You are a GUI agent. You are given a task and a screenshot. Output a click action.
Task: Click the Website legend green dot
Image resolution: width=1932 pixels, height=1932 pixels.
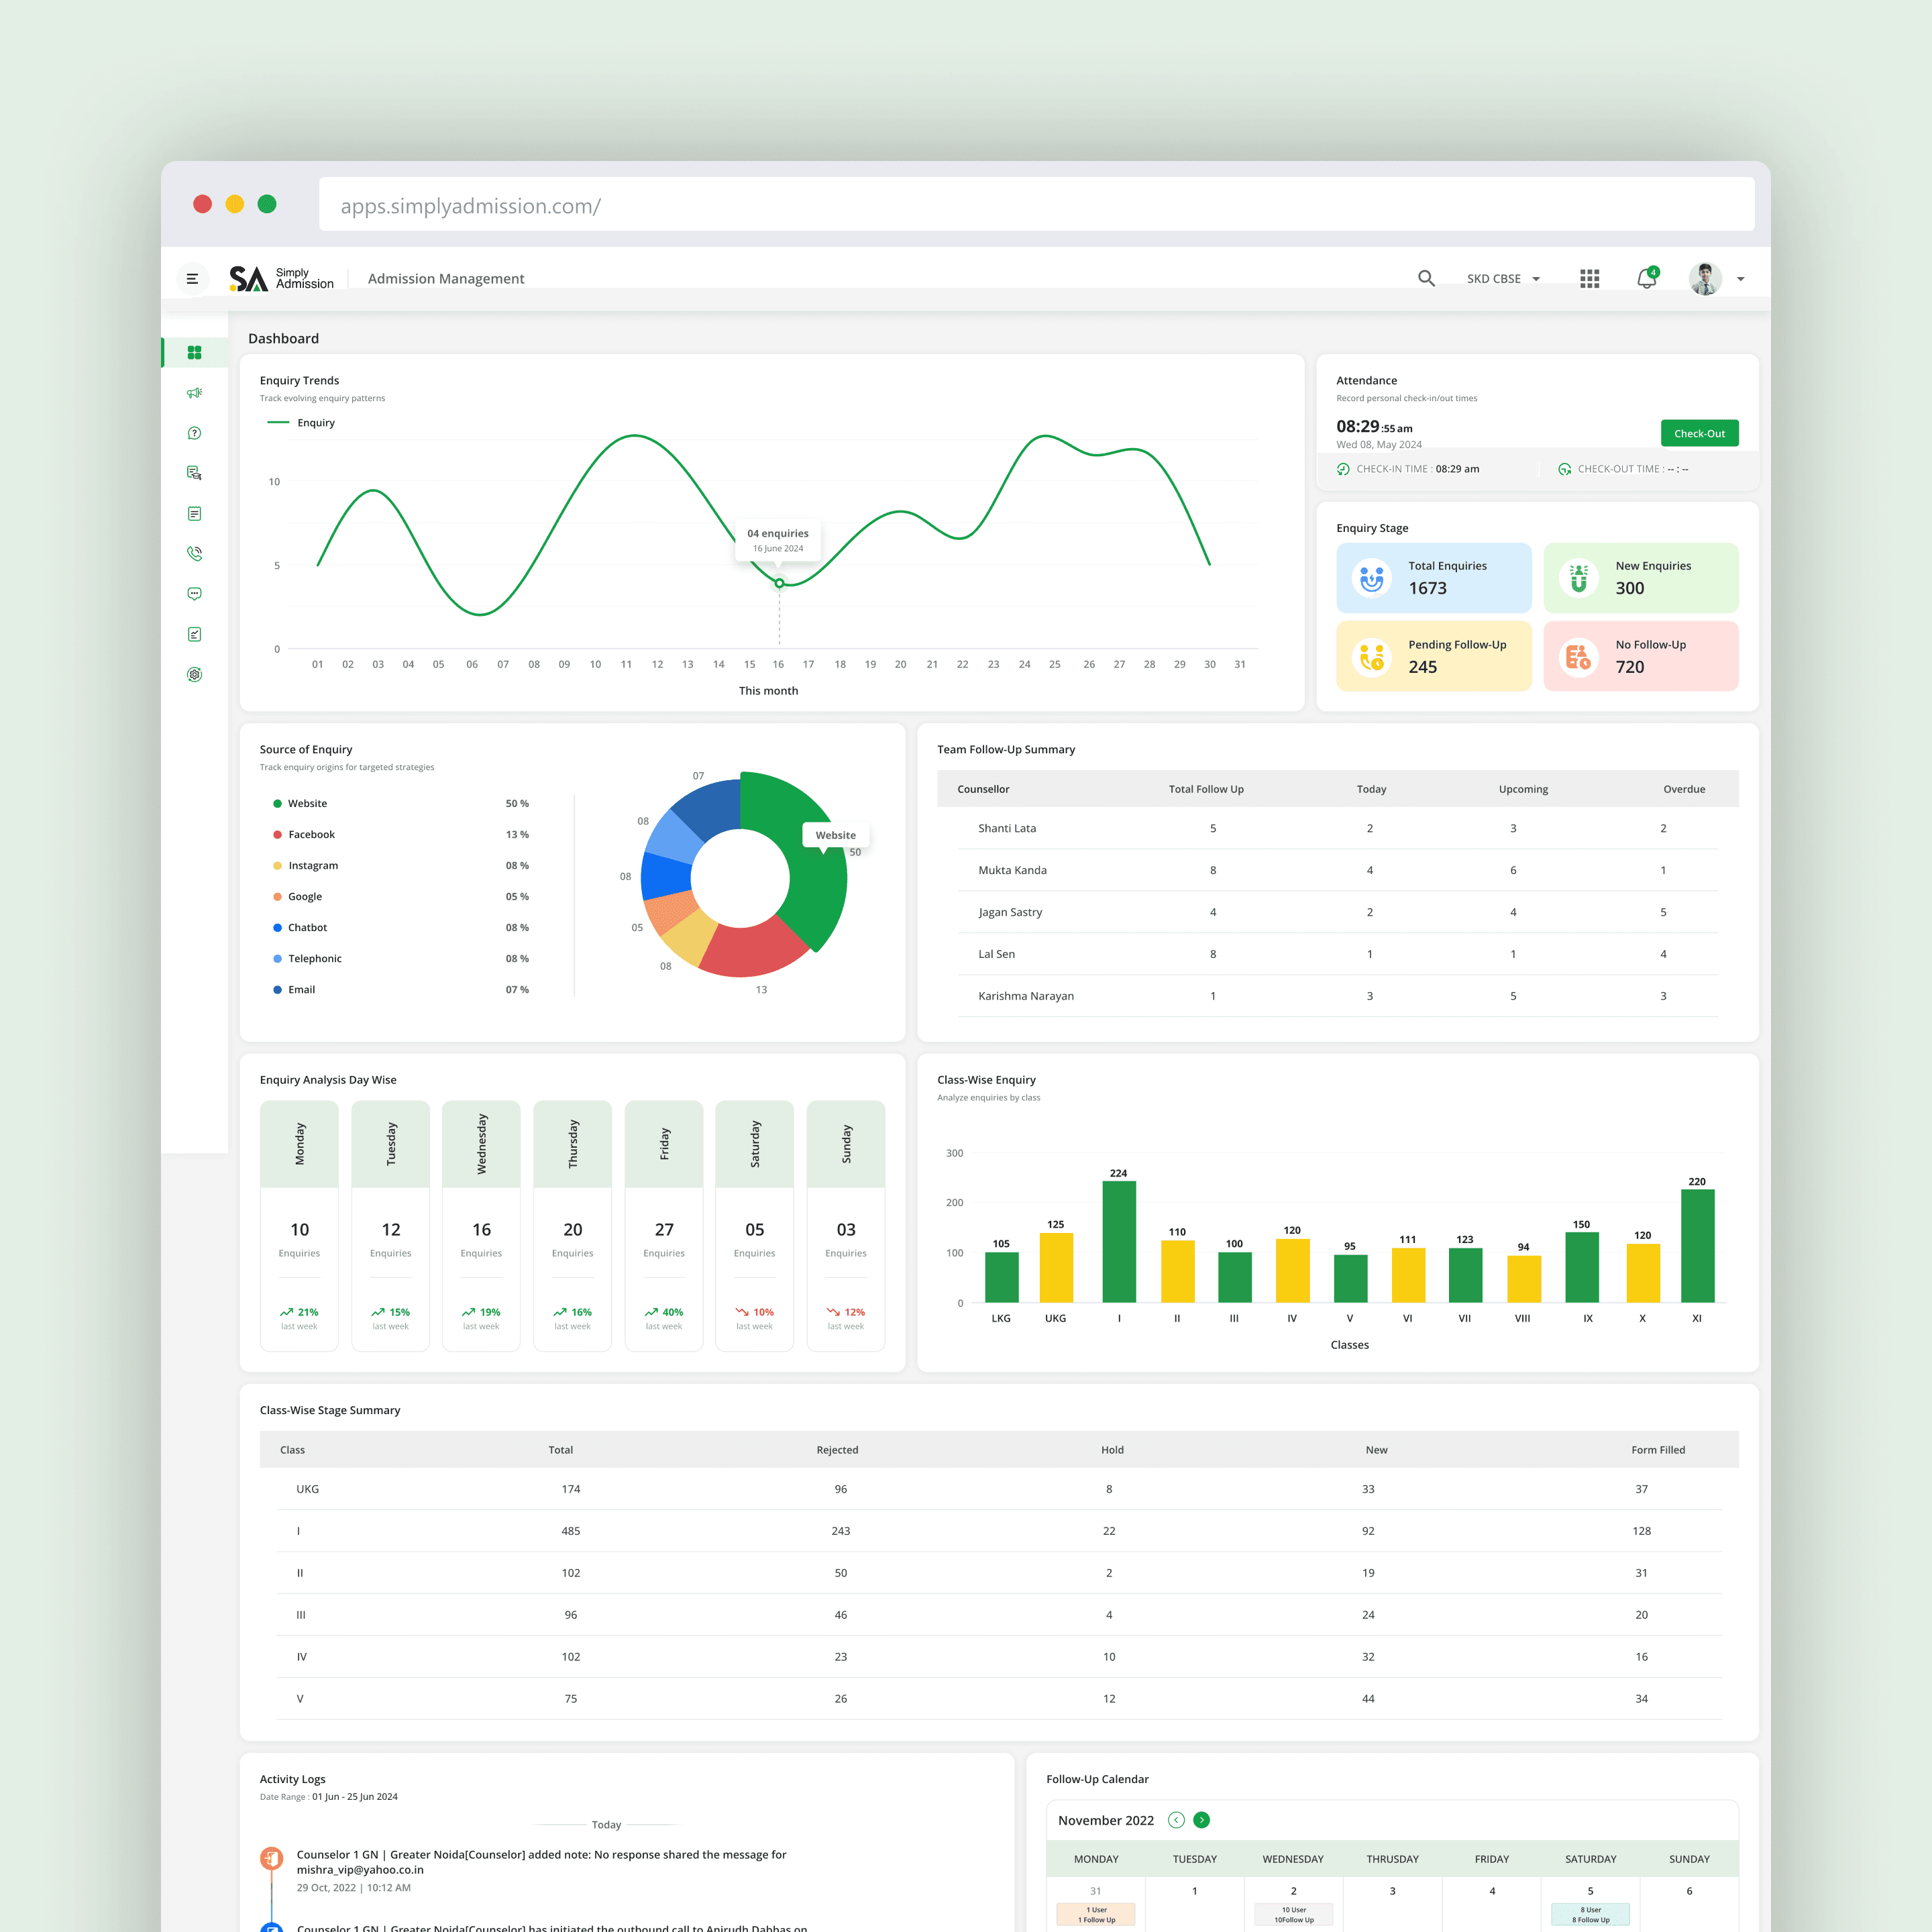point(277,803)
